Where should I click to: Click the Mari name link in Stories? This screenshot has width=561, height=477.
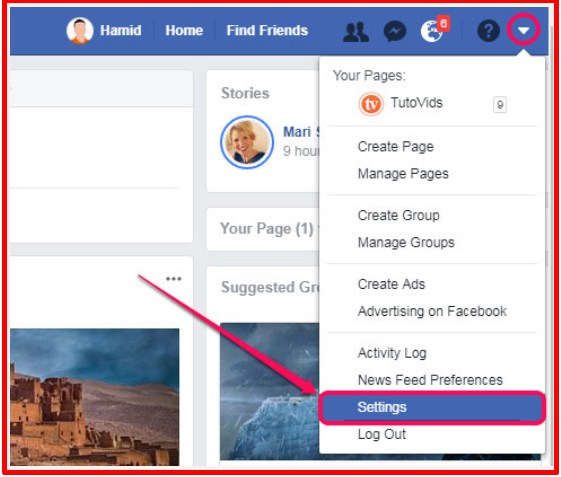coord(301,132)
